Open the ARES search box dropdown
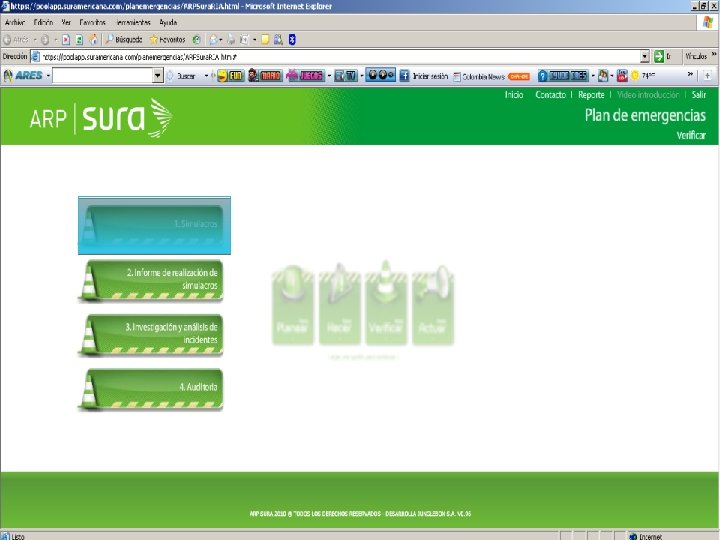Viewport: 720px width, 540px height. (158, 76)
